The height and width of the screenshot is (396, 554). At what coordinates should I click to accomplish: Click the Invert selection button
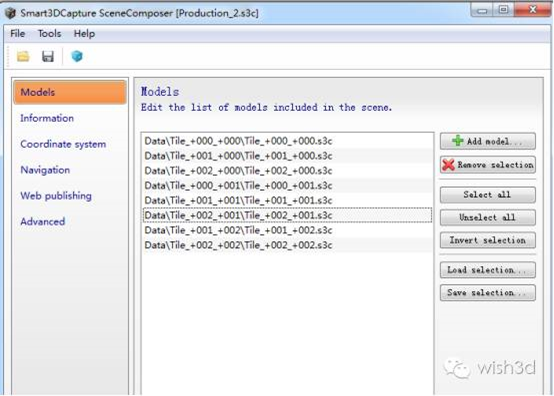point(488,240)
